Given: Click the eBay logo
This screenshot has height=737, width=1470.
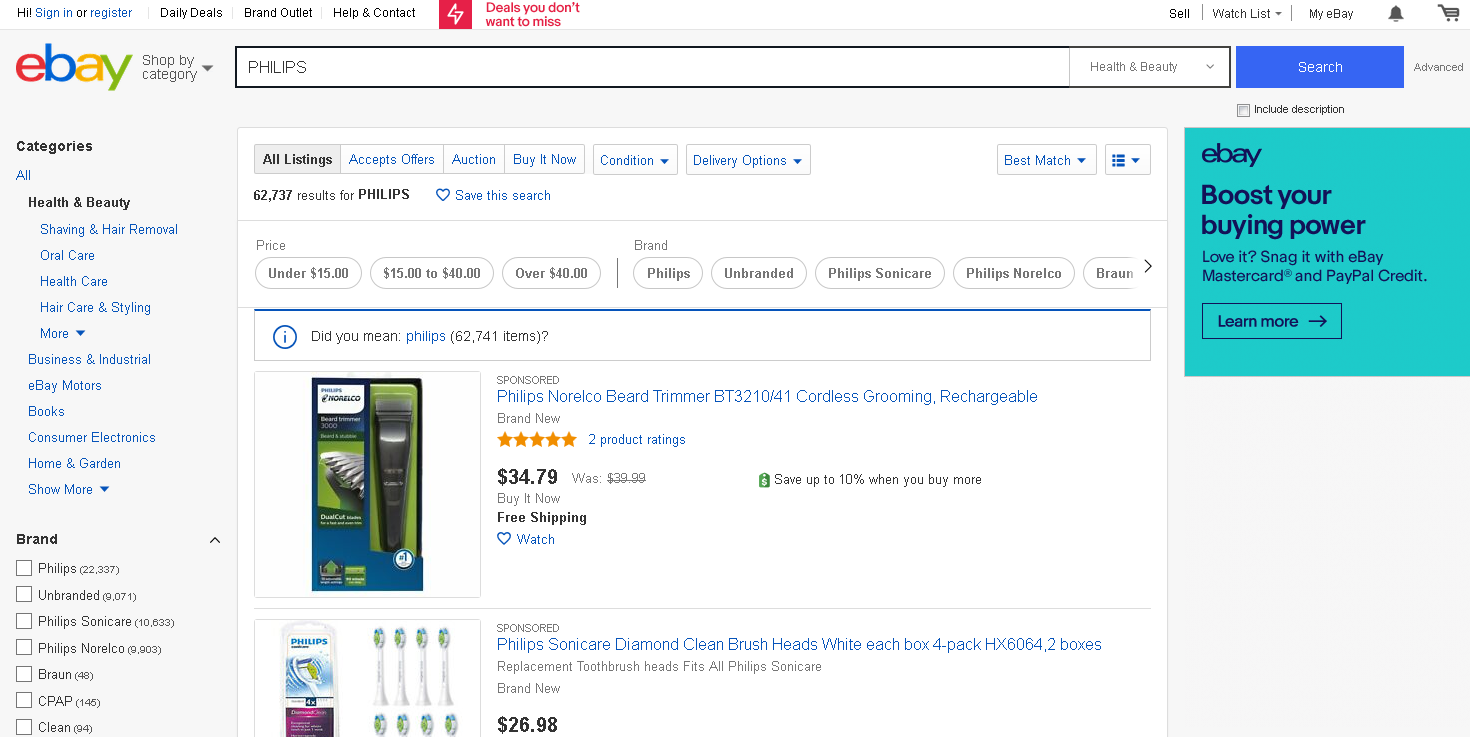Looking at the screenshot, I should coord(74,67).
